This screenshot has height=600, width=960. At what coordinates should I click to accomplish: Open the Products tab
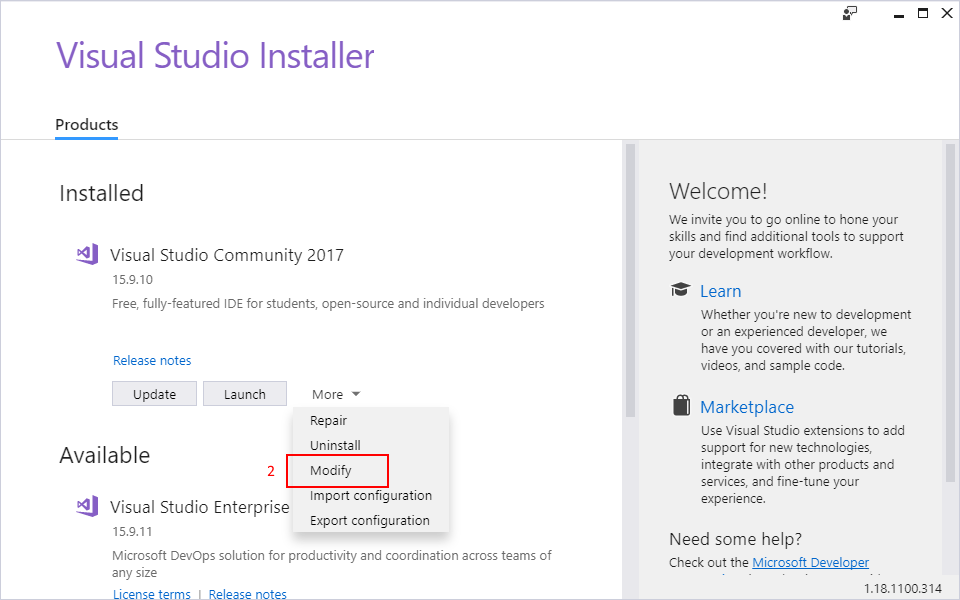(86, 125)
